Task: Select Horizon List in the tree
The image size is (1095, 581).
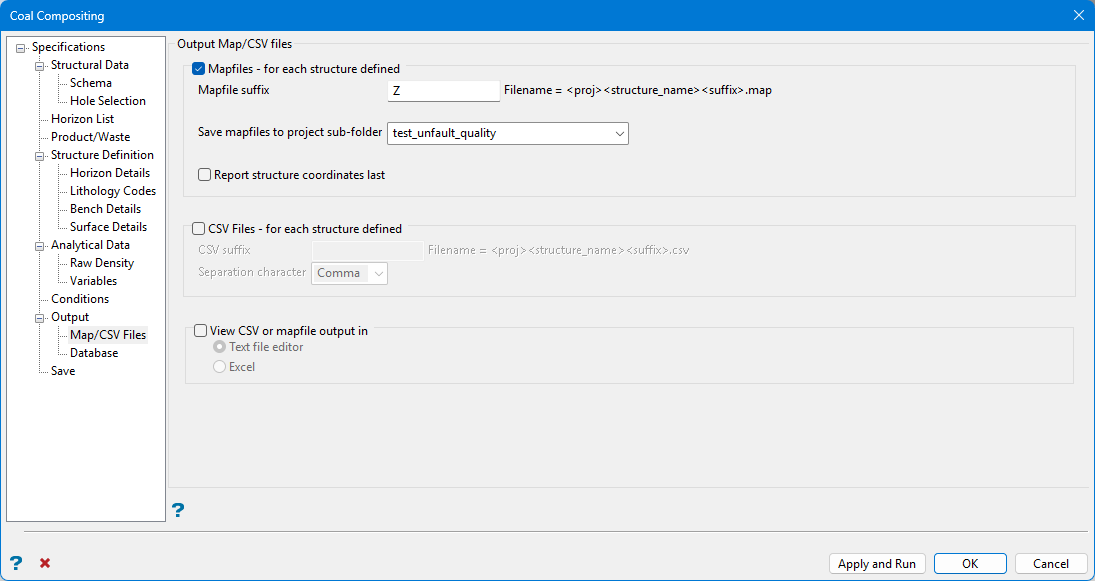Action: click(x=82, y=119)
